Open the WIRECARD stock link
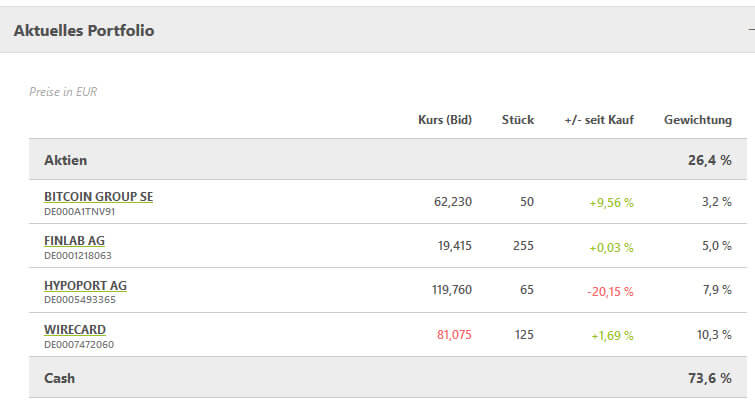755x406 pixels. pyautogui.click(x=75, y=329)
